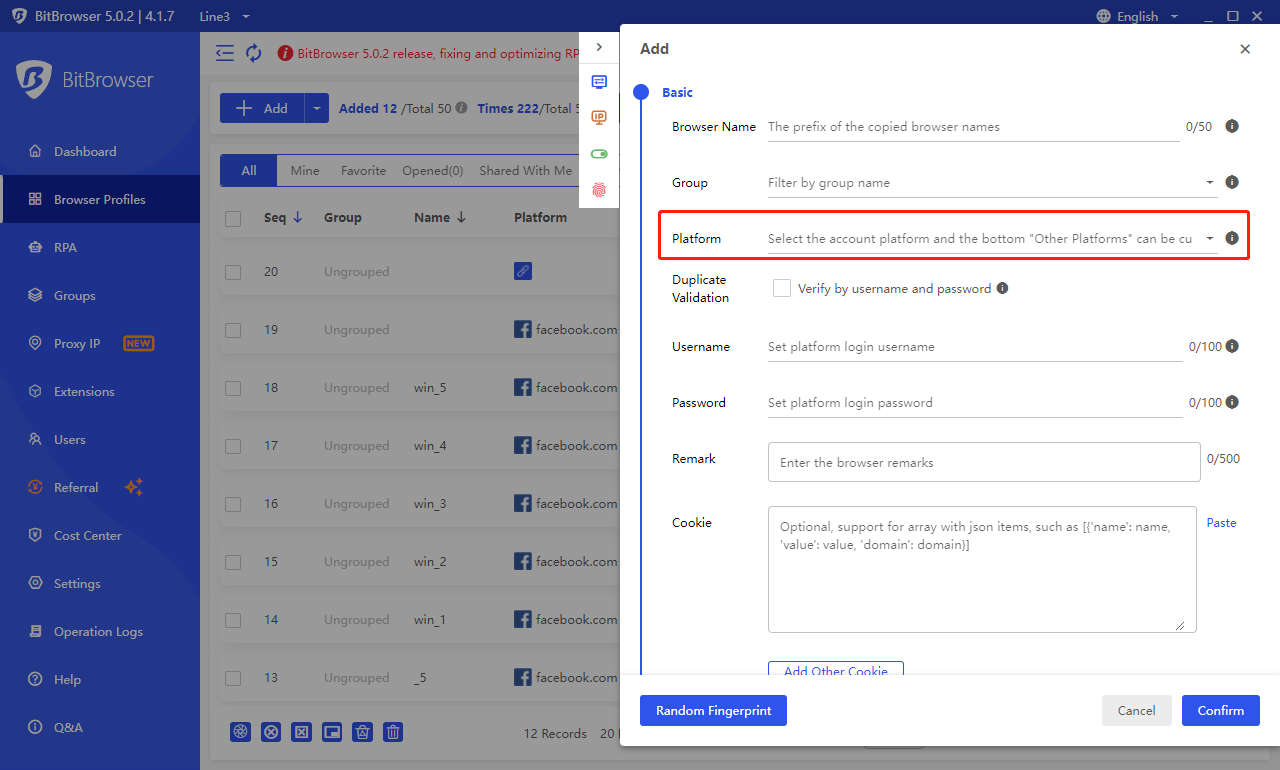This screenshot has width=1280, height=770.
Task: Click the circled-X icon in the bottom toolbar
Action: coord(271,732)
